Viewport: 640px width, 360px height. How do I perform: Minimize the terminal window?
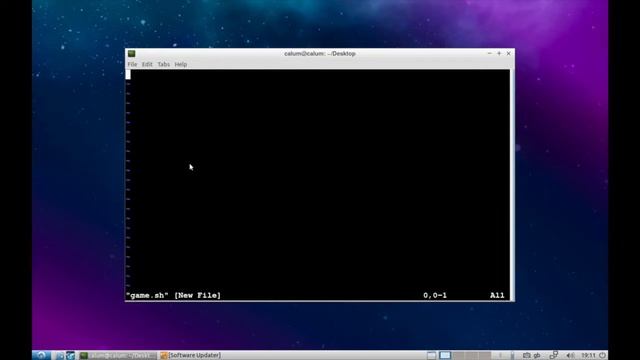click(x=489, y=53)
